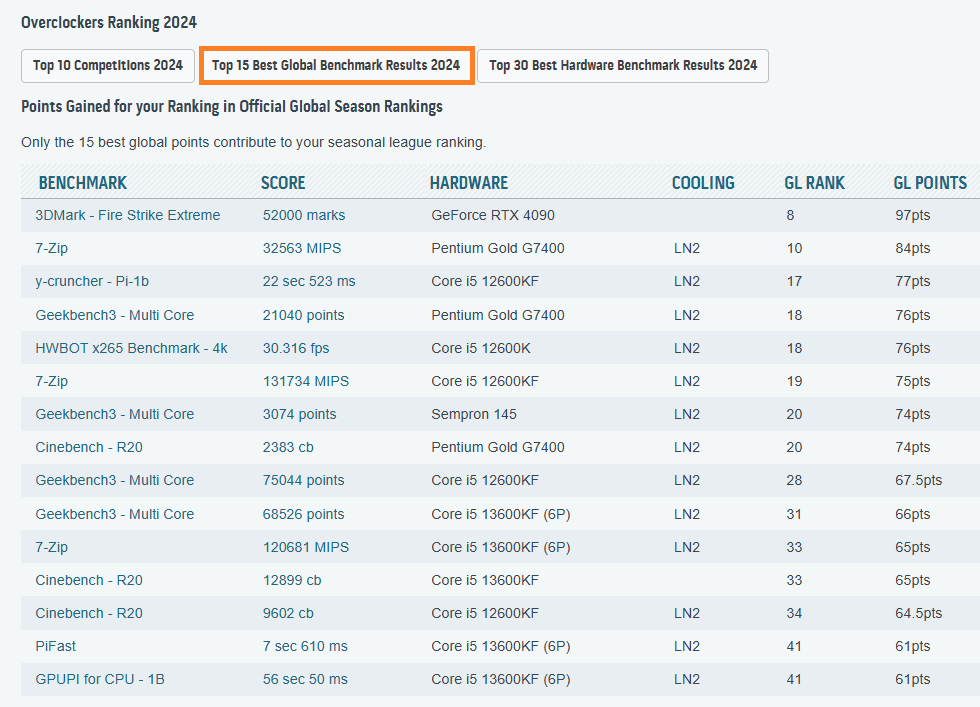Open the y-cruncher - Pi-1b benchmark link

pyautogui.click(x=92, y=281)
